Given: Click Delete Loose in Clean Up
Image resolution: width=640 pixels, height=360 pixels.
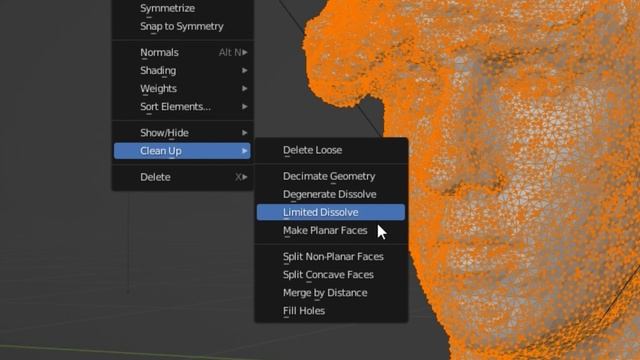Looking at the screenshot, I should (331, 150).
